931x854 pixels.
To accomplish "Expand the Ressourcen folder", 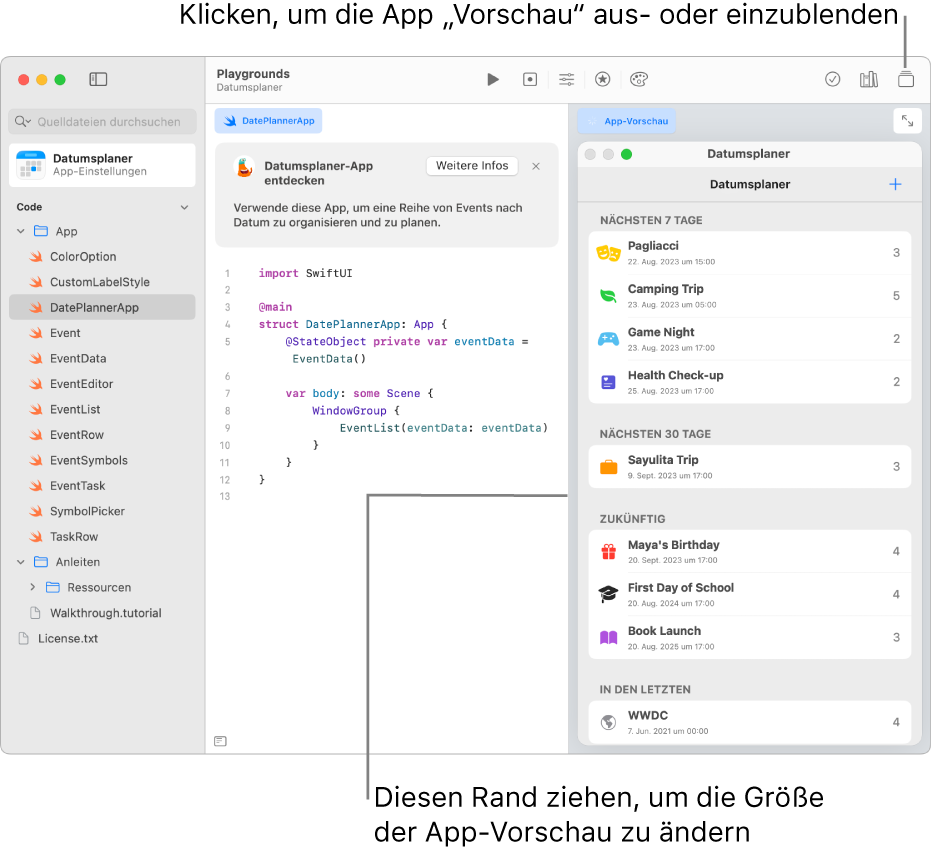I will (33, 587).
